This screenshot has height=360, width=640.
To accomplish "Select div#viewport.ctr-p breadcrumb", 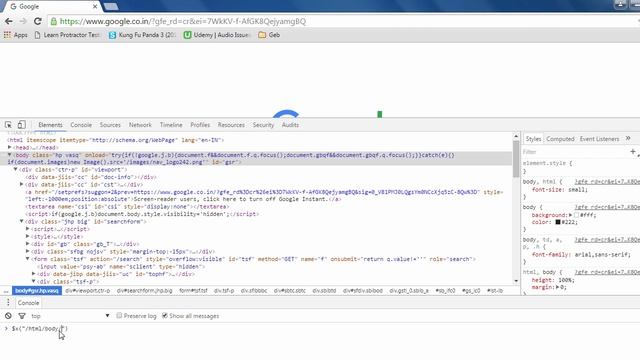I will (88, 291).
